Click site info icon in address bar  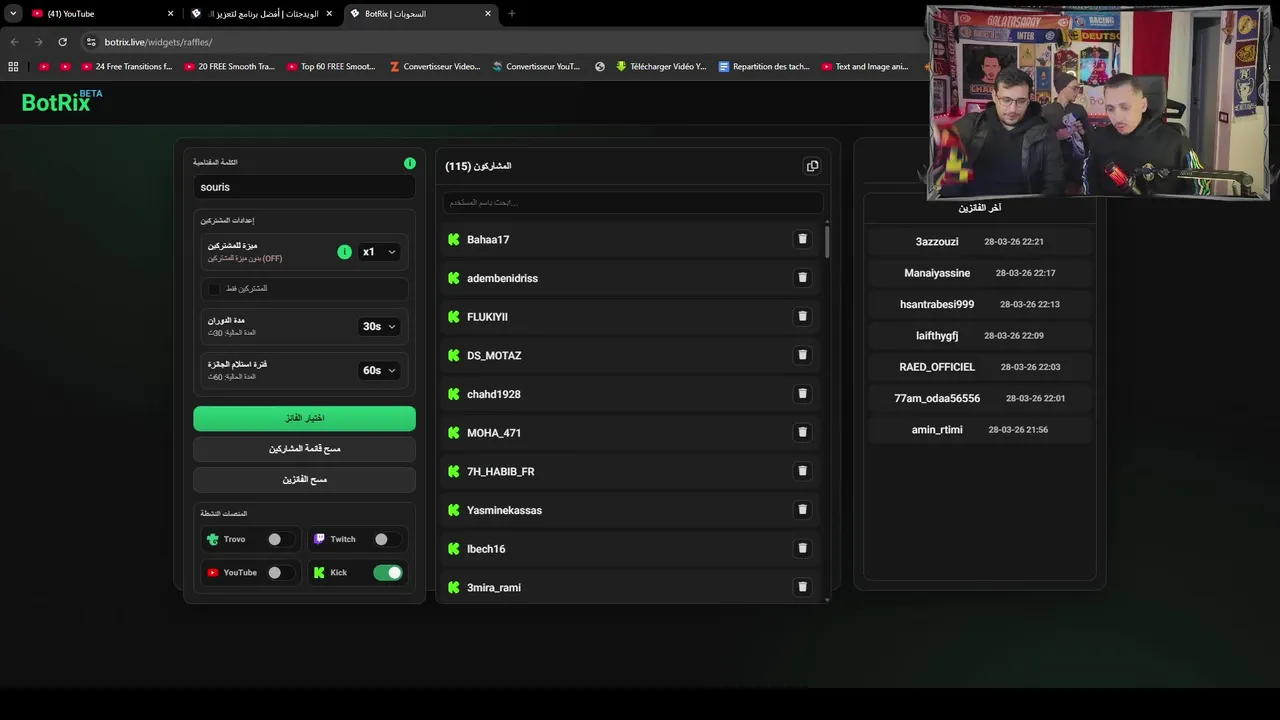point(91,42)
